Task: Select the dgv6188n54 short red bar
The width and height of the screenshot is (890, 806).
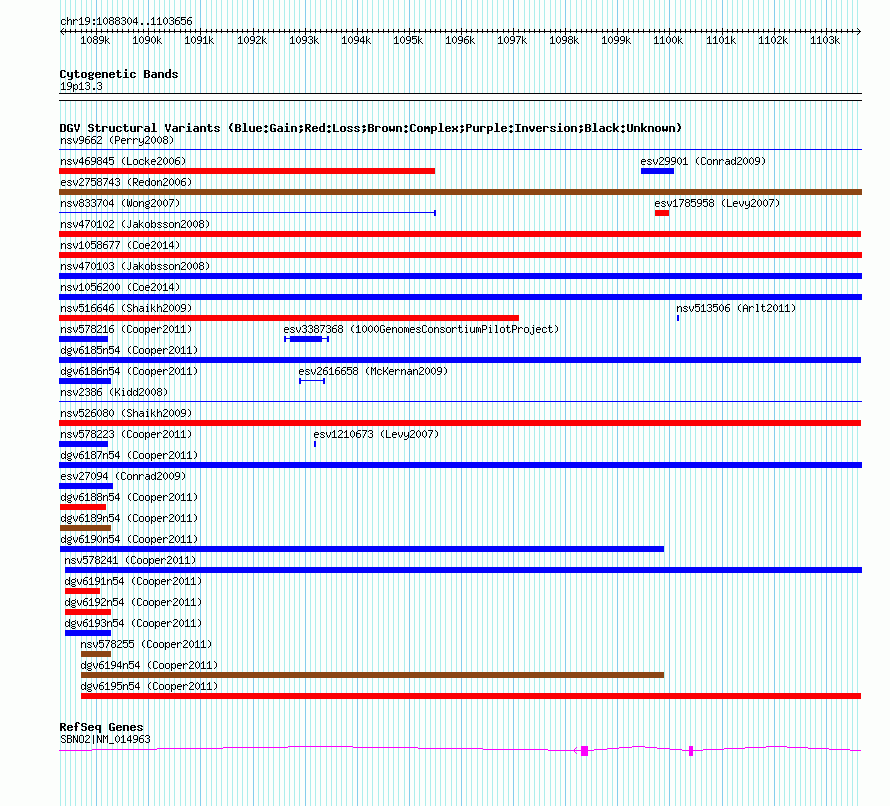Action: point(83,507)
